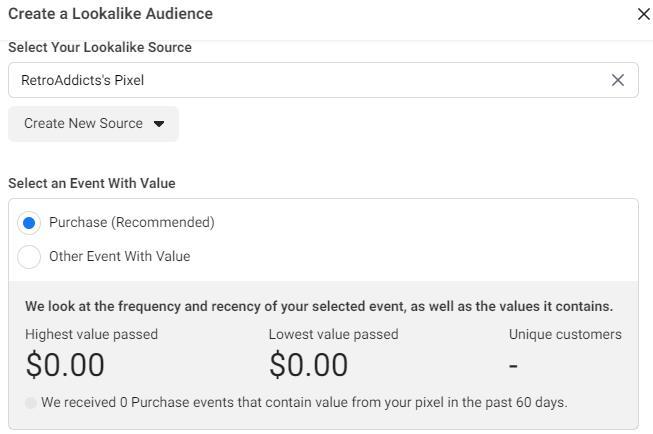Click the dash under Unique customers
Image resolution: width=653 pixels, height=434 pixels.
(x=513, y=366)
